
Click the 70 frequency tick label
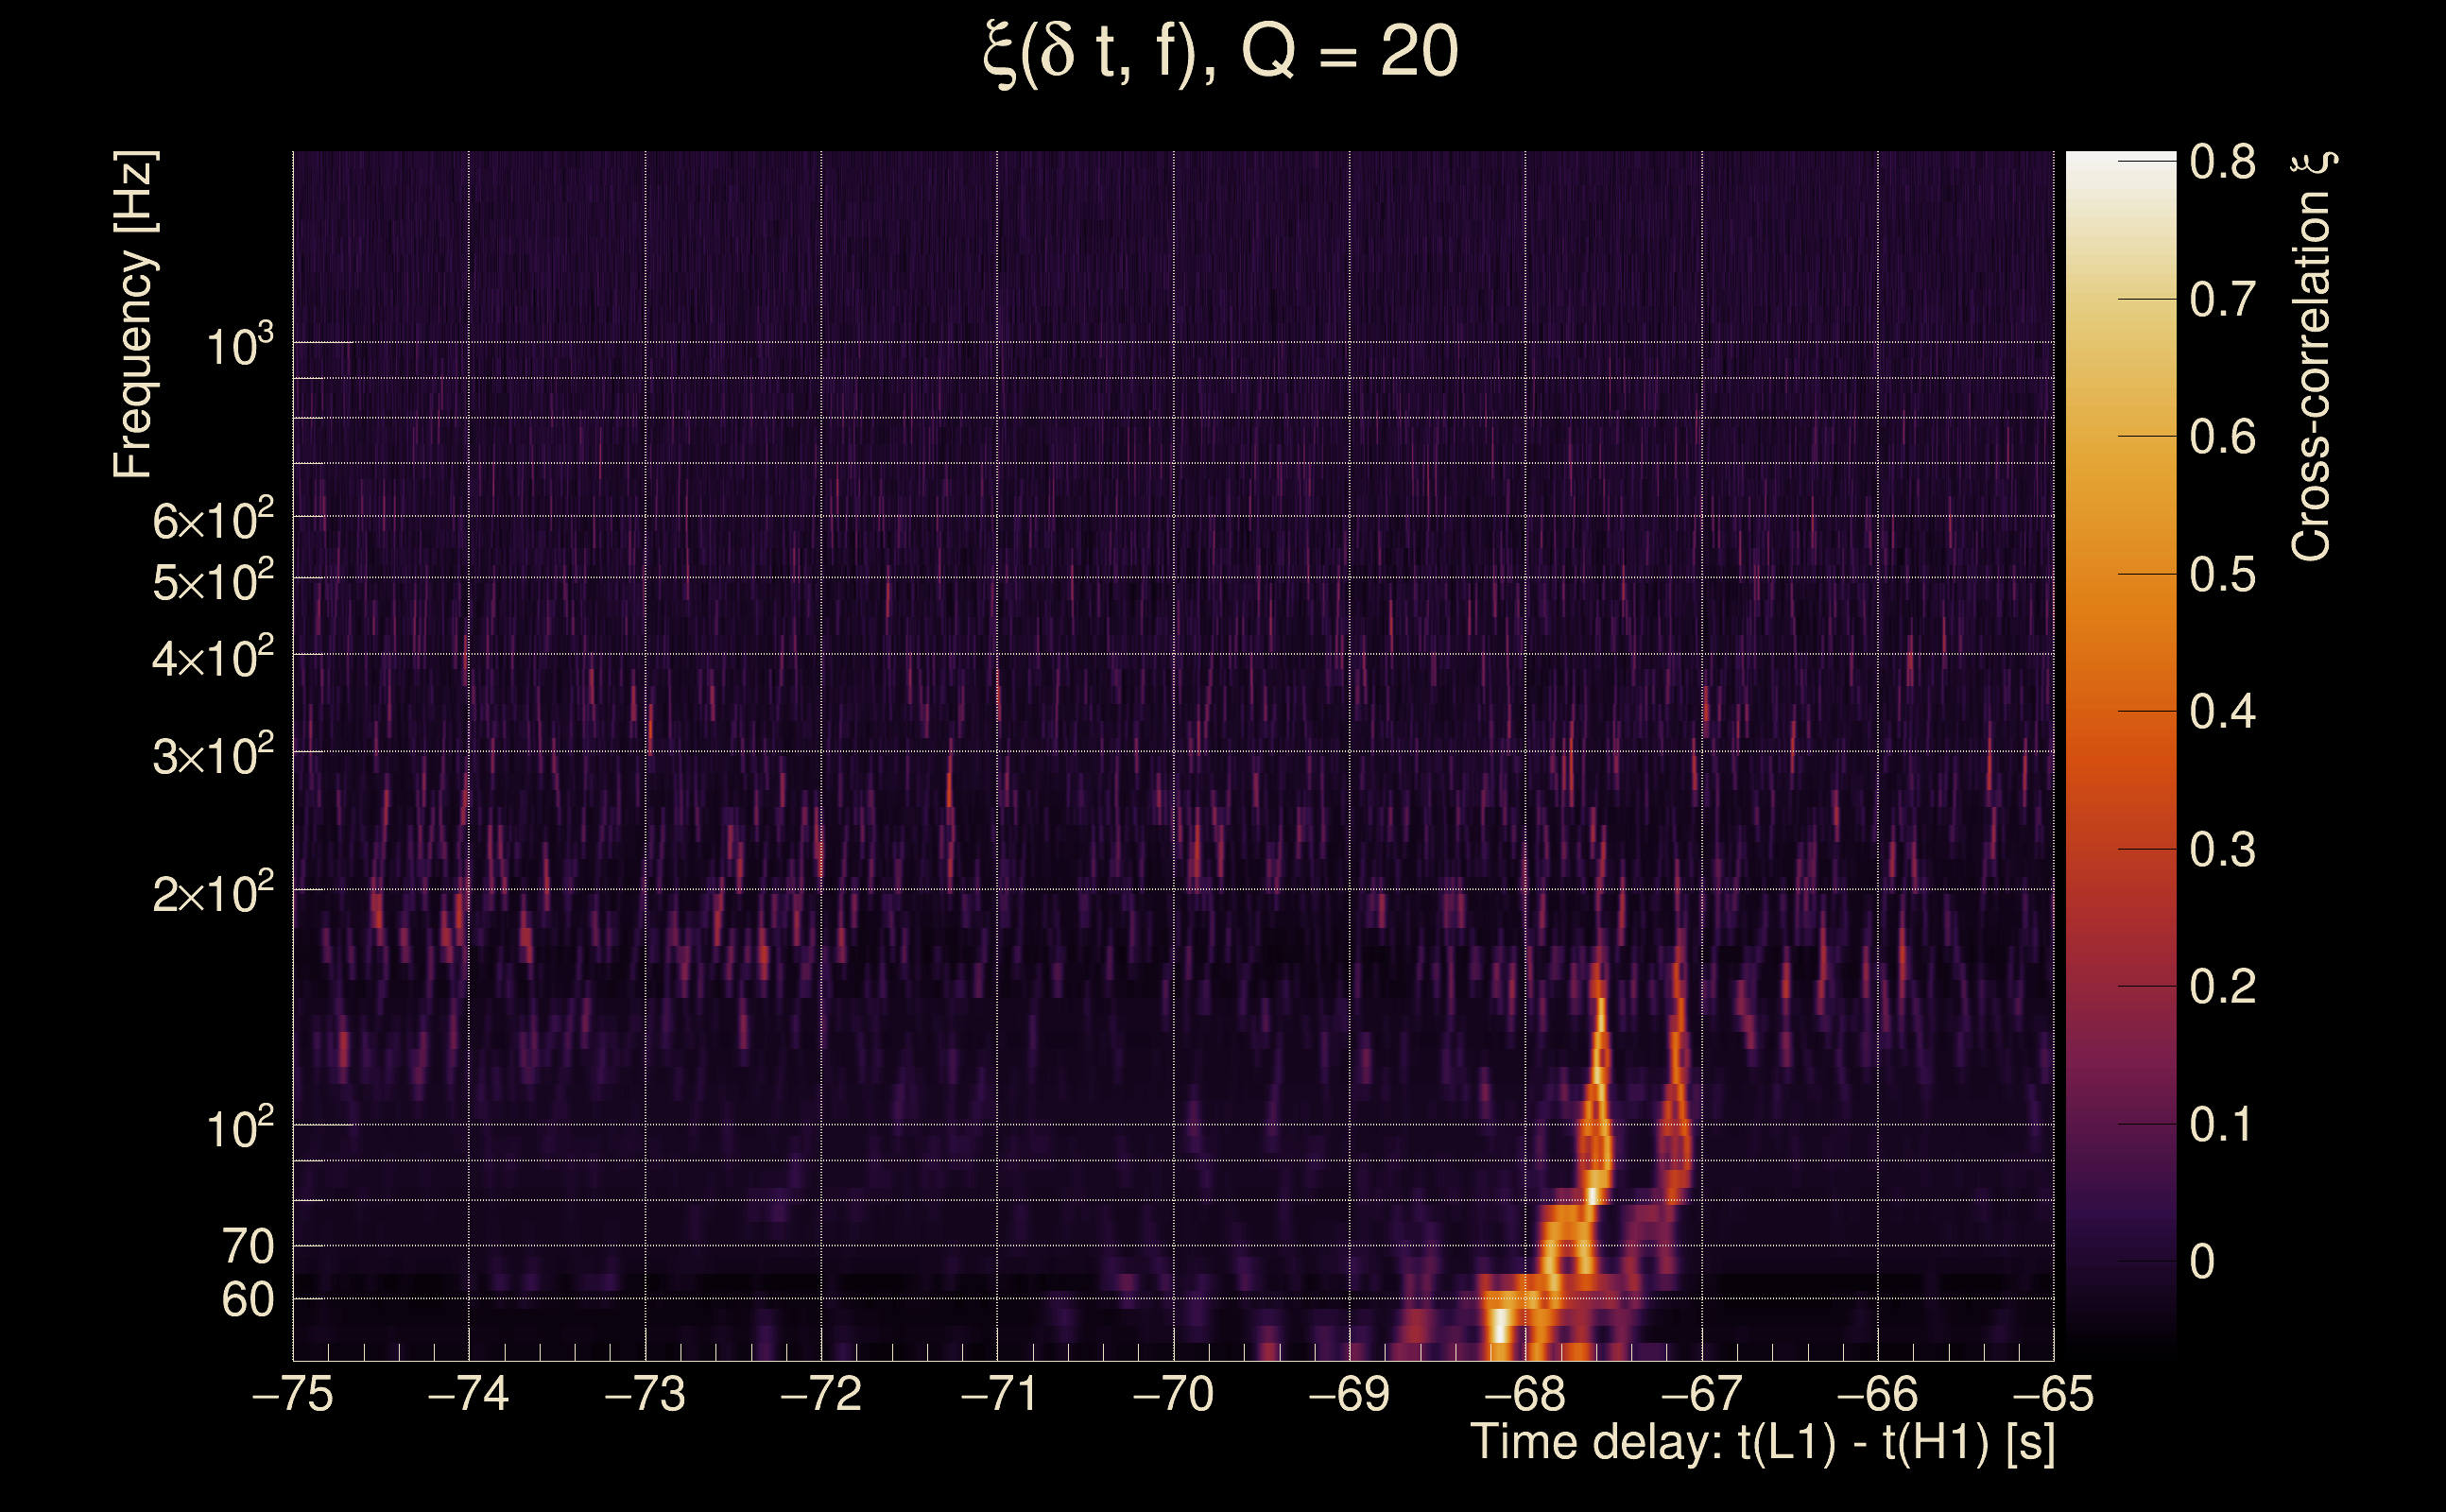pos(247,1247)
